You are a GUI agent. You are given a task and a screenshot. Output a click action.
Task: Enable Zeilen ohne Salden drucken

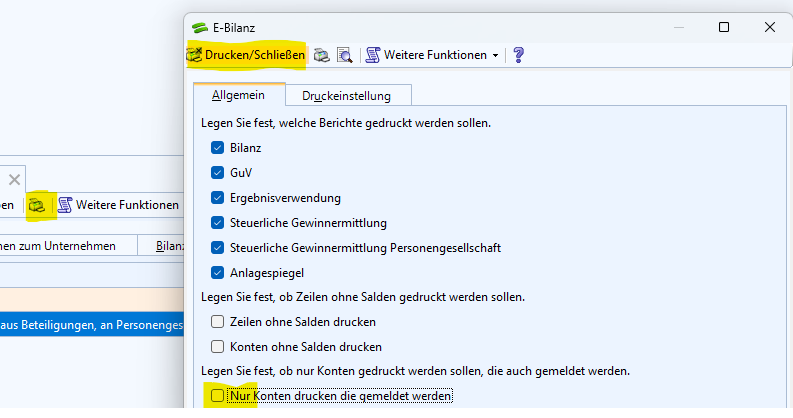pos(218,322)
